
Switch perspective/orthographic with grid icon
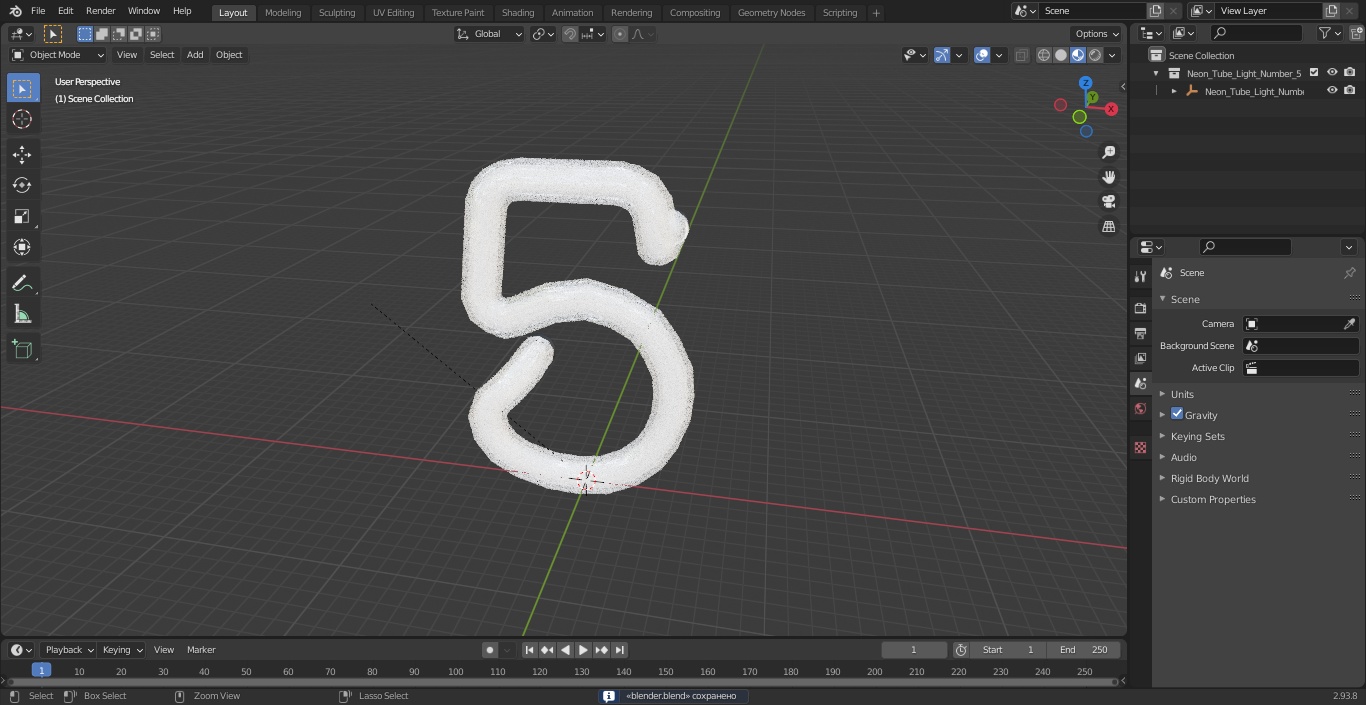pos(1108,227)
